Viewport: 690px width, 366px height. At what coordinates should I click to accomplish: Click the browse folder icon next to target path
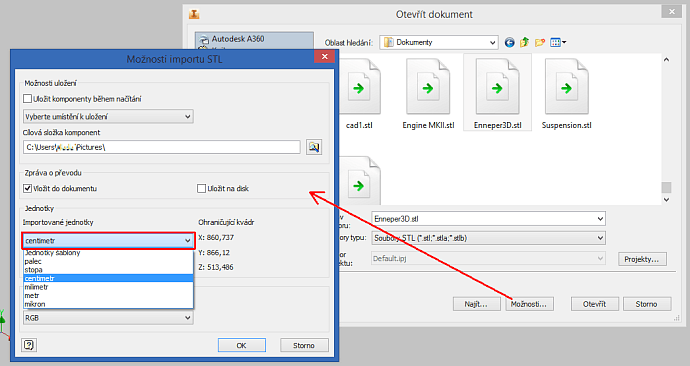(314, 147)
